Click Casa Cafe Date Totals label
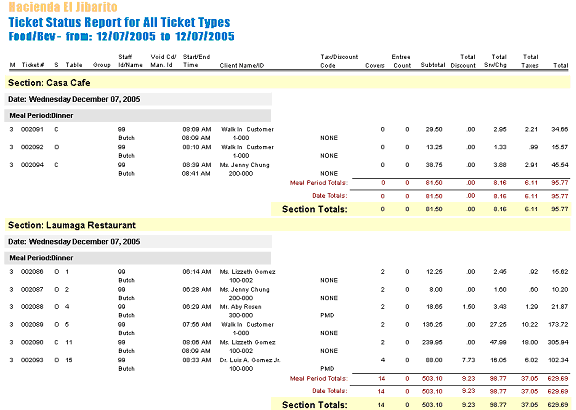Image resolution: width=576 pixels, height=410 pixels. pos(330,195)
